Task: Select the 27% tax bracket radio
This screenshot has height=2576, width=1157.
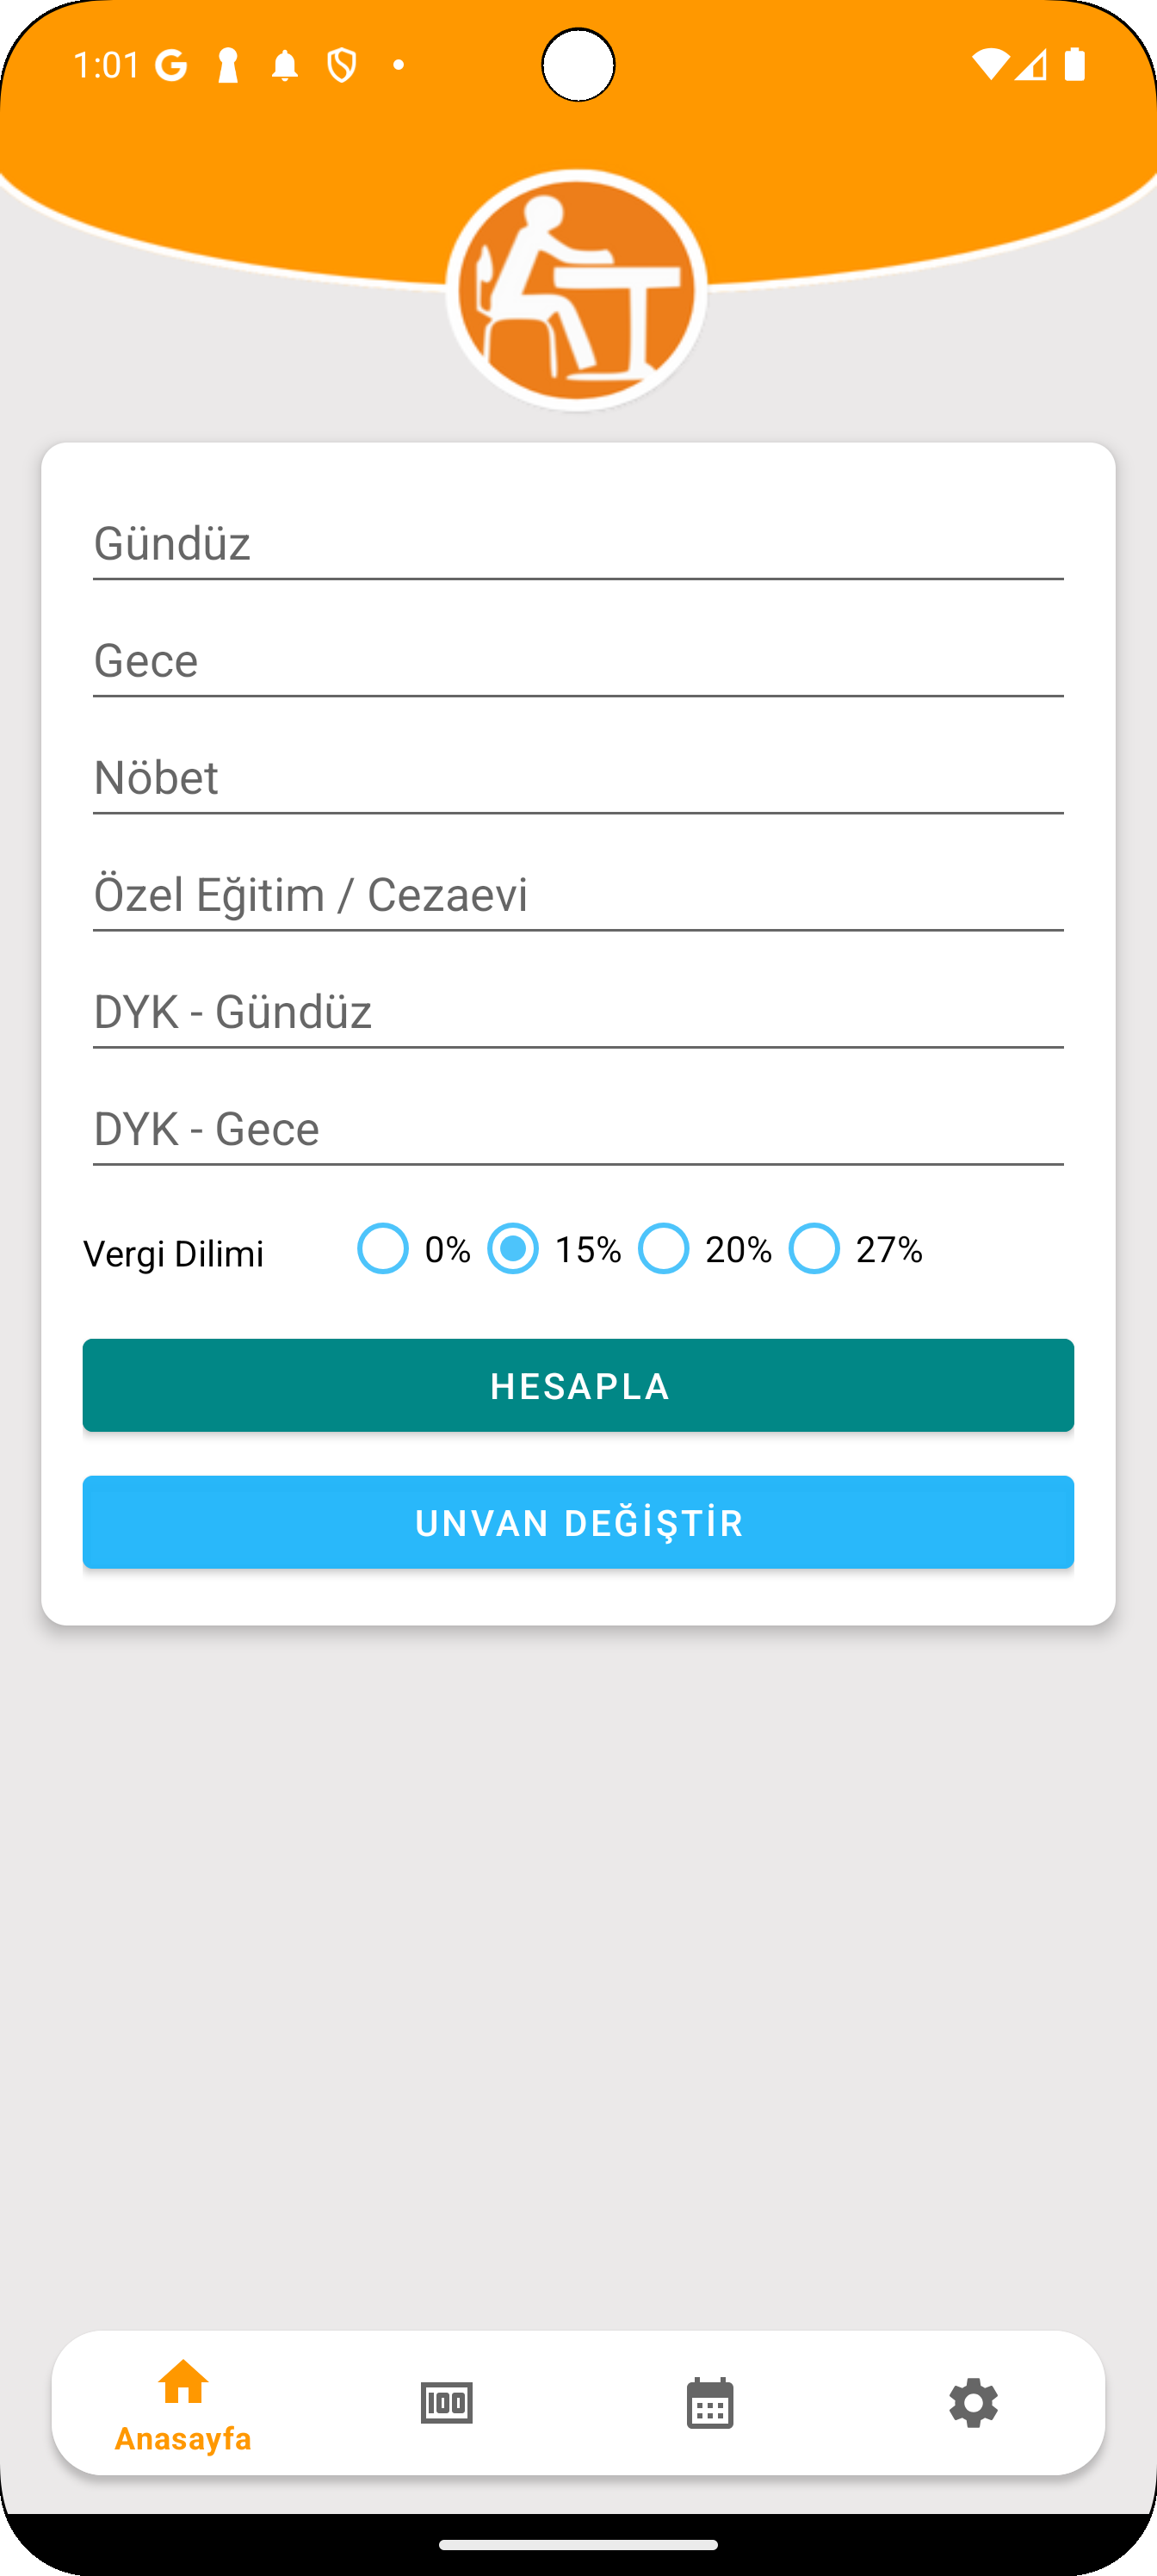Action: [856, 1249]
